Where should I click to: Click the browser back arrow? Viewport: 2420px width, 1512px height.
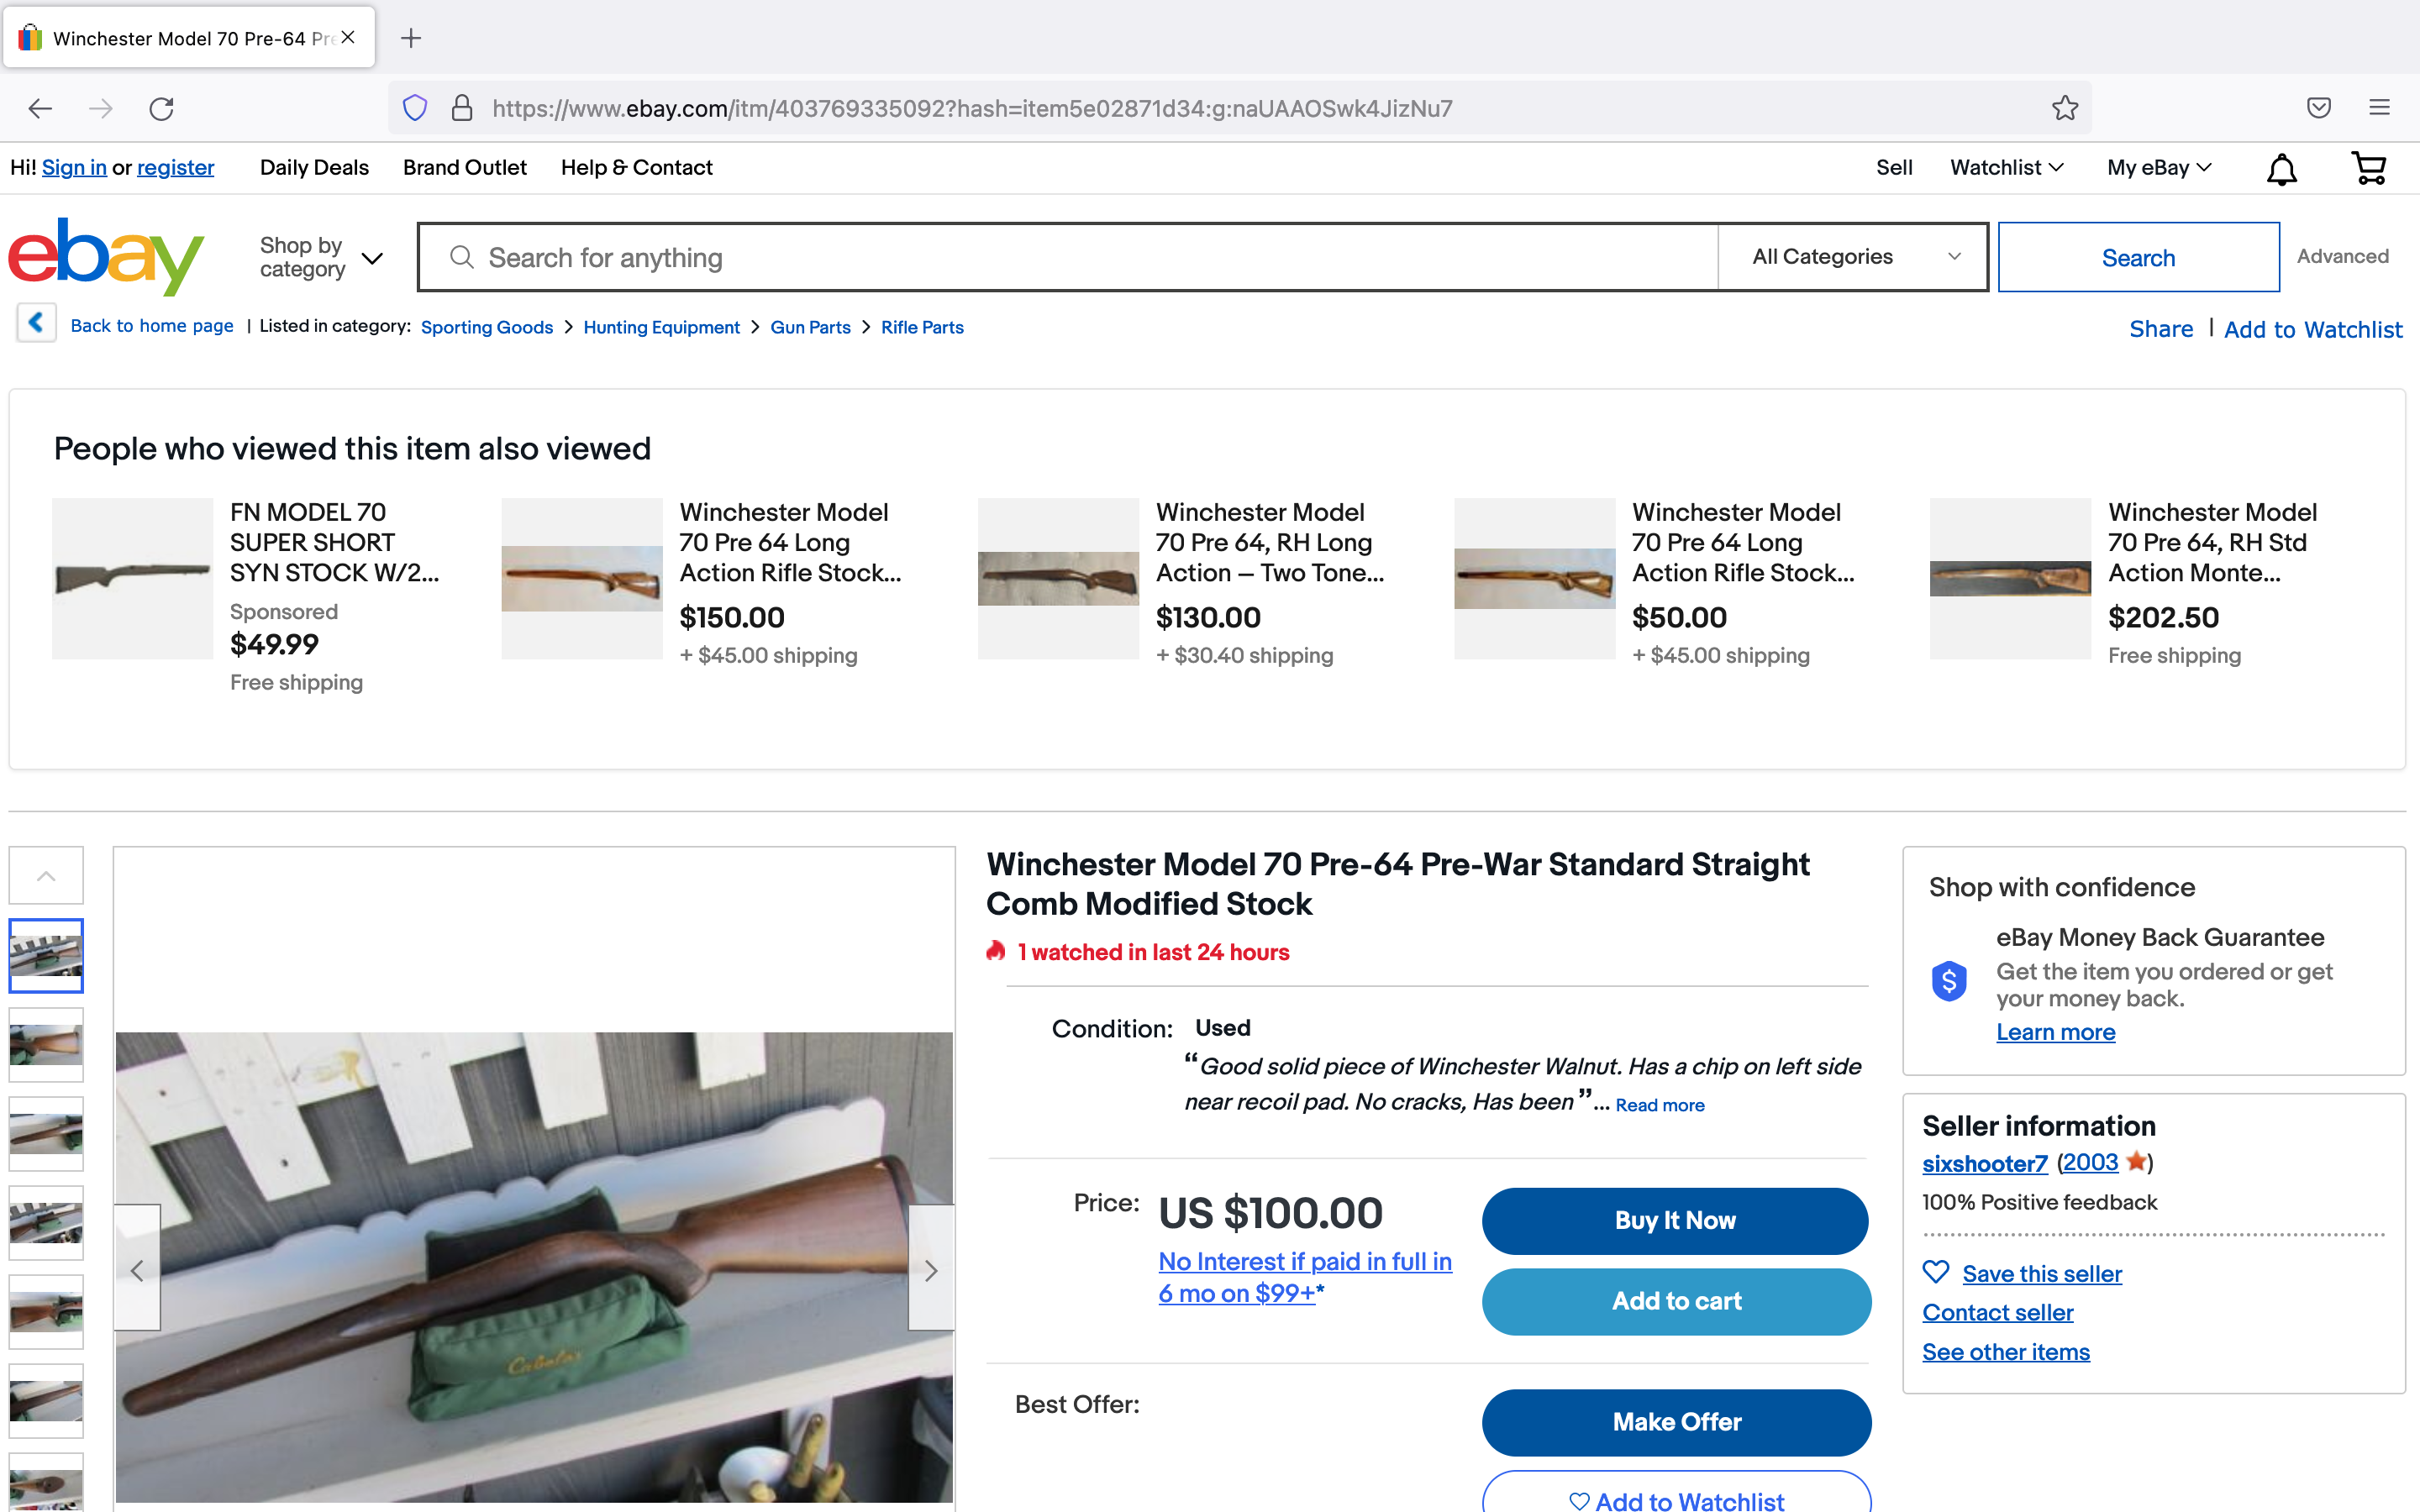[40, 108]
